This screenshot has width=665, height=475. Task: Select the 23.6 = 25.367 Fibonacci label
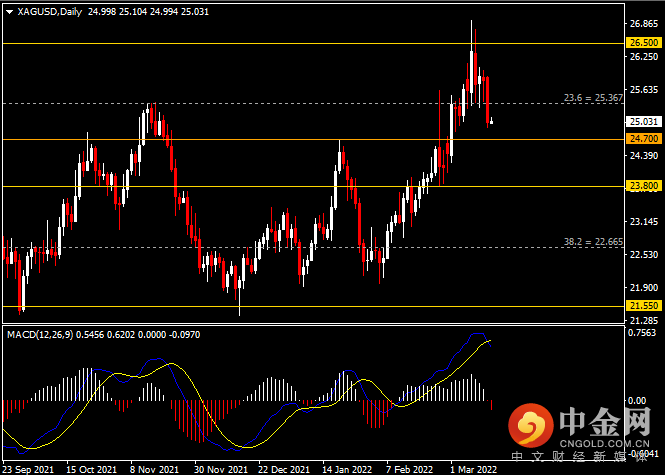click(x=593, y=98)
